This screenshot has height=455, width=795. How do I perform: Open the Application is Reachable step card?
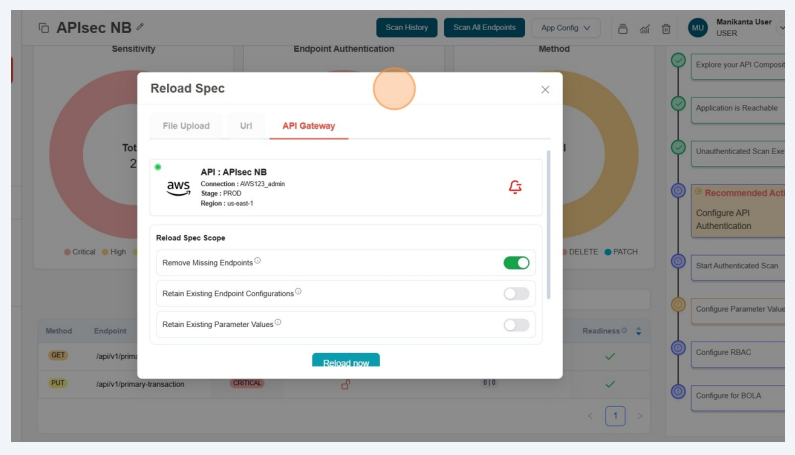(738, 110)
